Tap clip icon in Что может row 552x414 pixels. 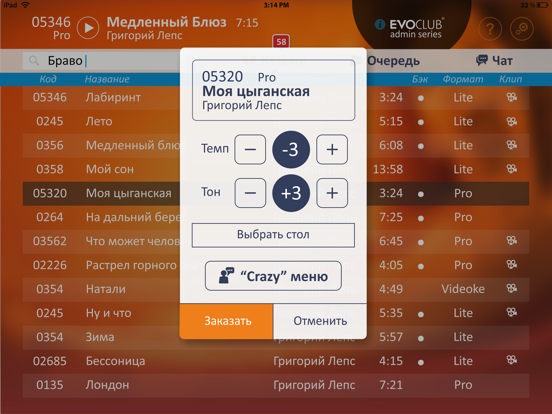click(511, 240)
